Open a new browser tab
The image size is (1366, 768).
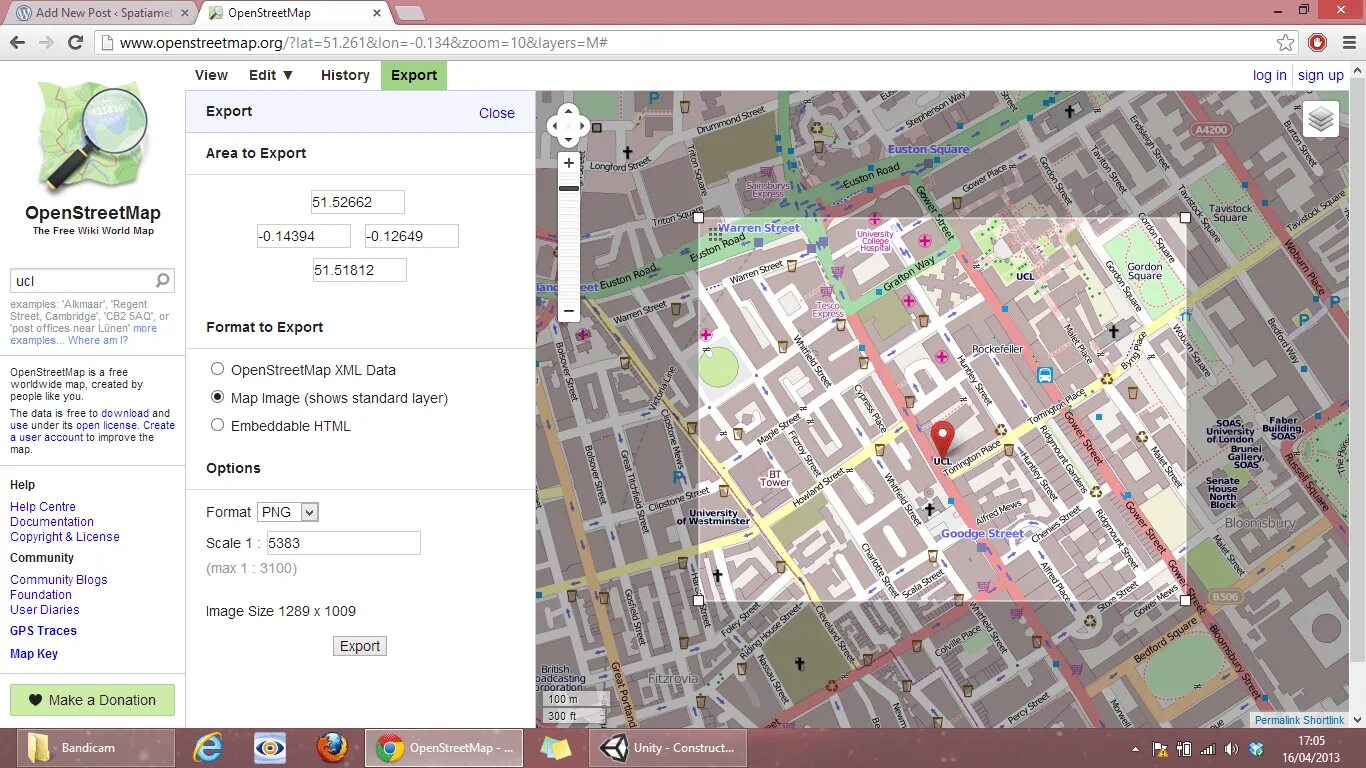tap(409, 13)
